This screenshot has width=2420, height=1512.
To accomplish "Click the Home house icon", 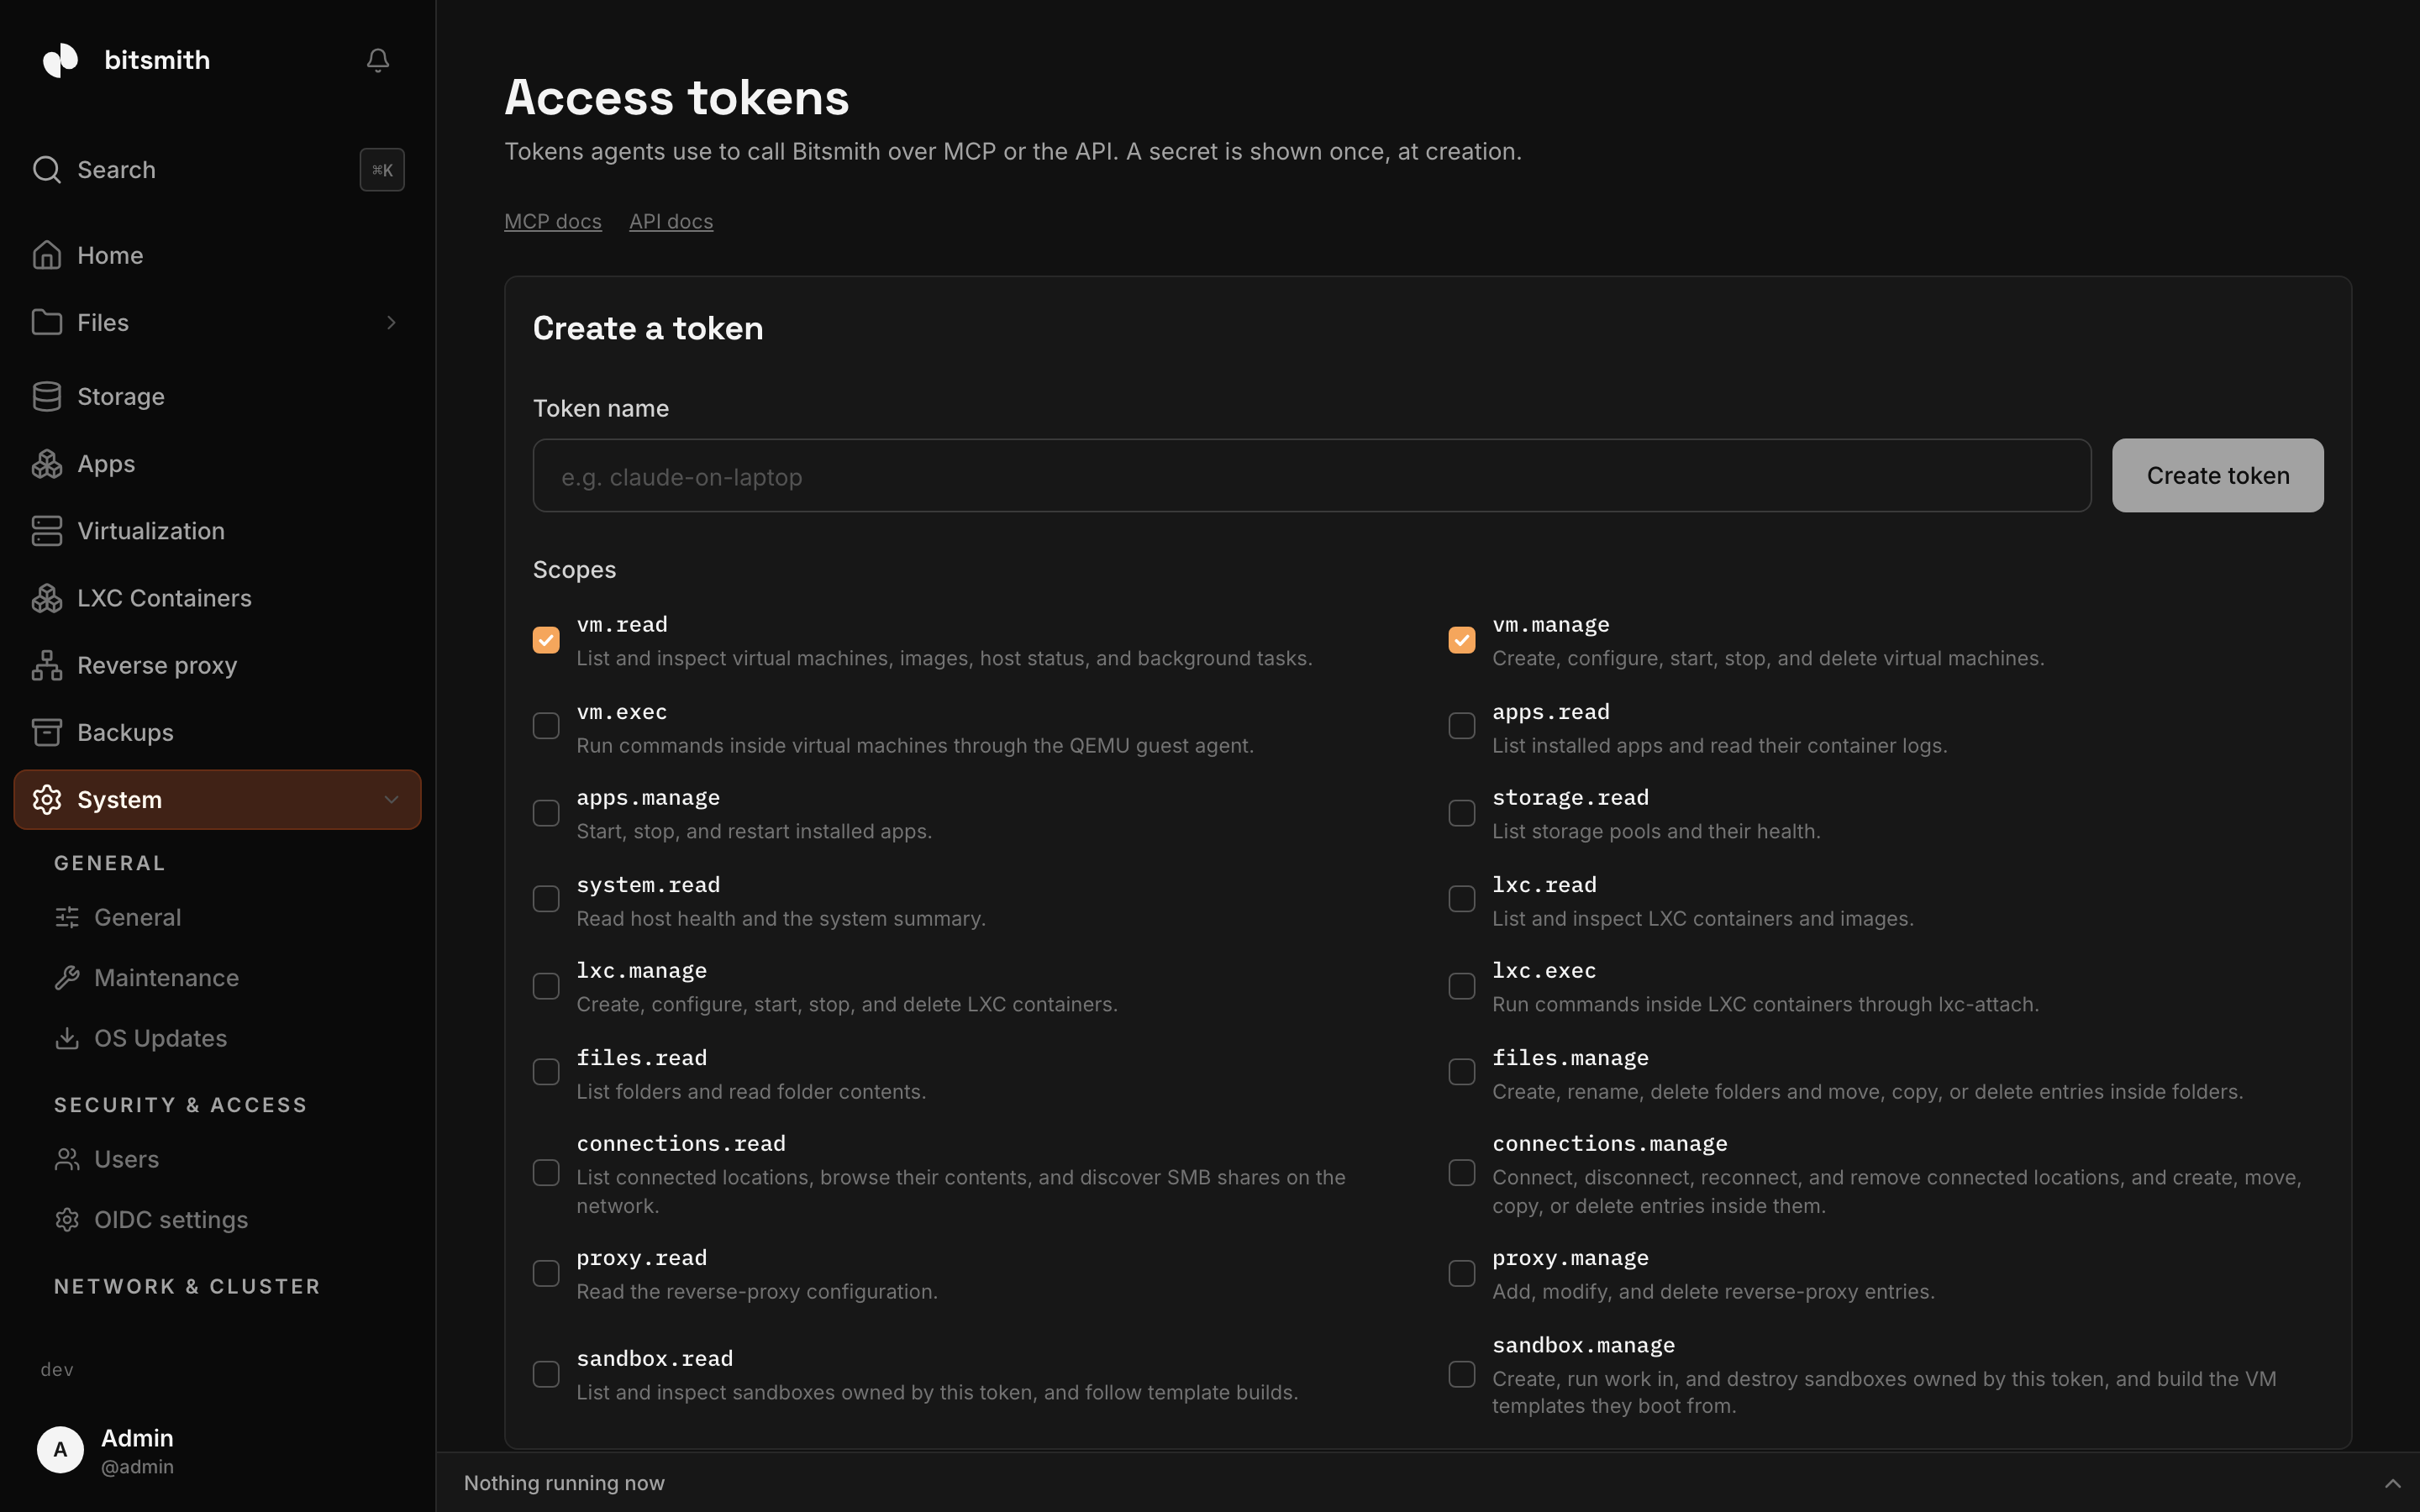I will pos(46,255).
